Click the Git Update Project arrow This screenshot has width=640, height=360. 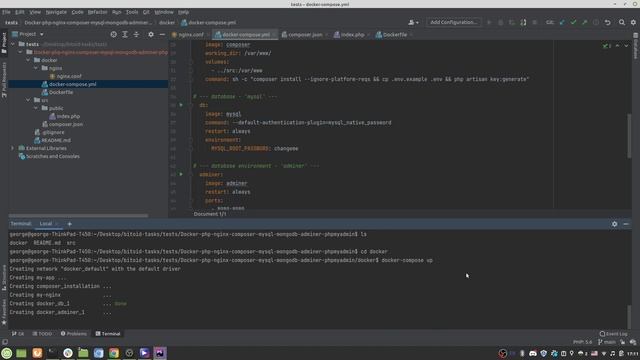point(562,22)
